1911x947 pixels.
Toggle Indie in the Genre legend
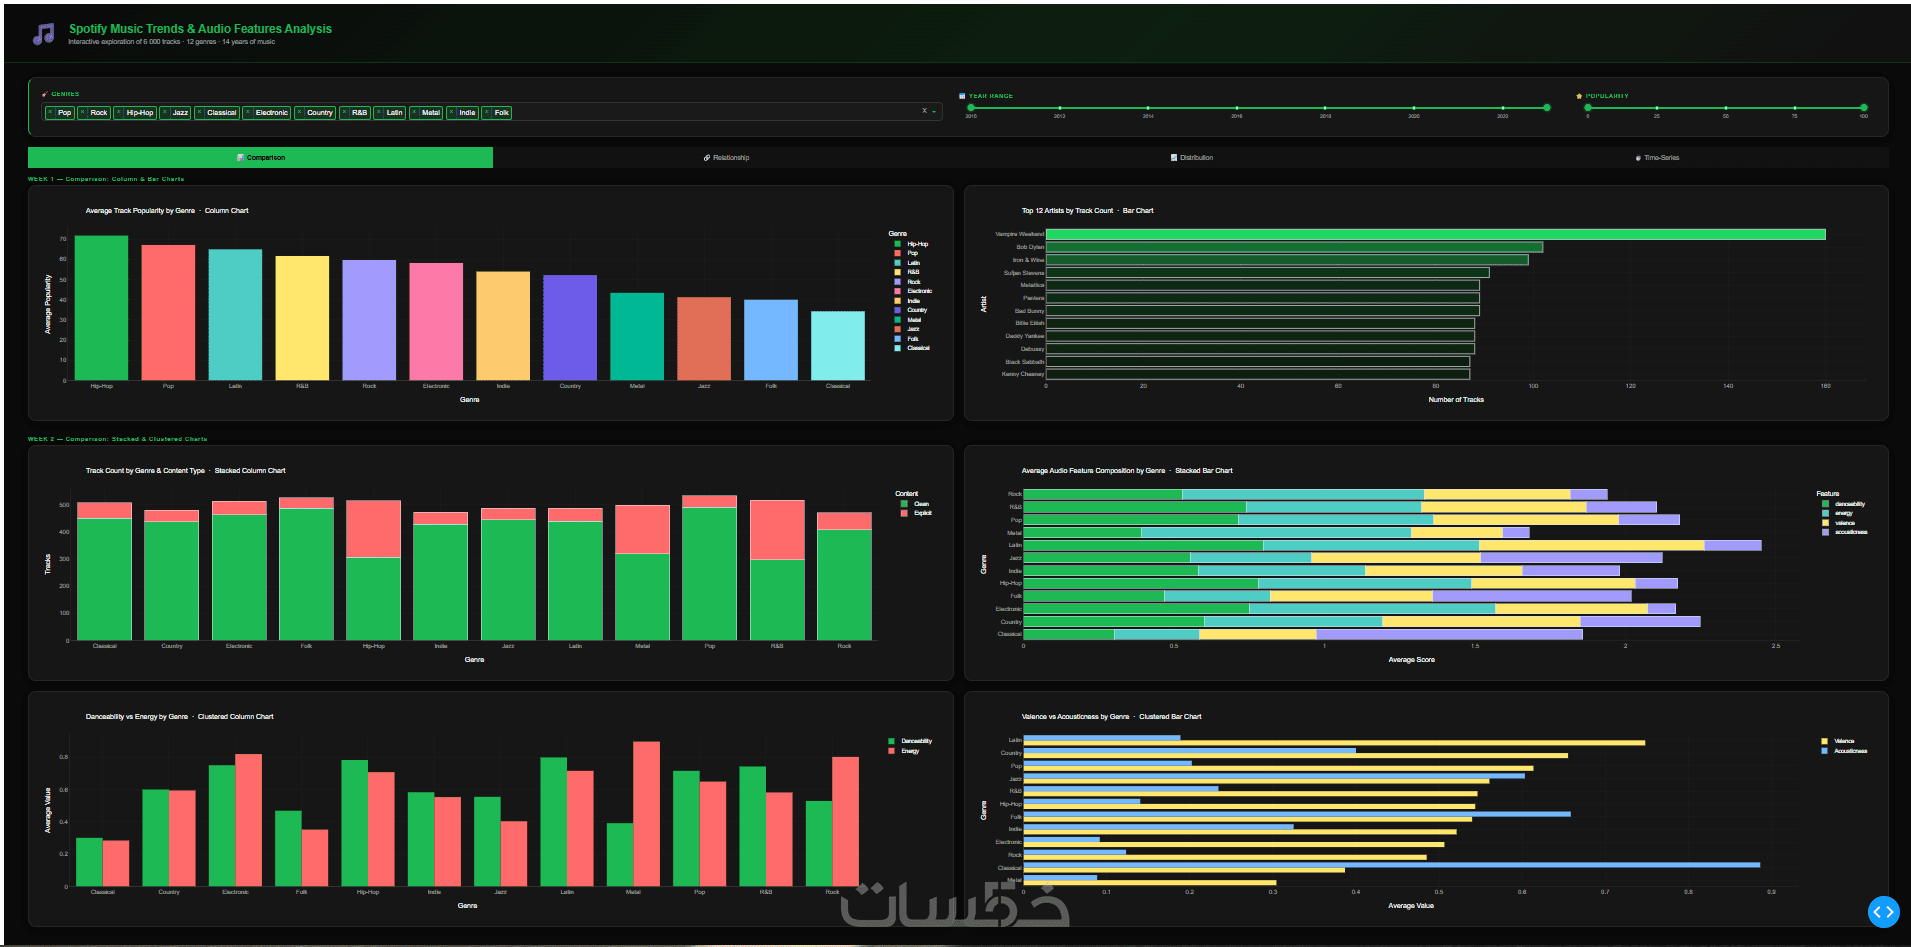pos(907,301)
